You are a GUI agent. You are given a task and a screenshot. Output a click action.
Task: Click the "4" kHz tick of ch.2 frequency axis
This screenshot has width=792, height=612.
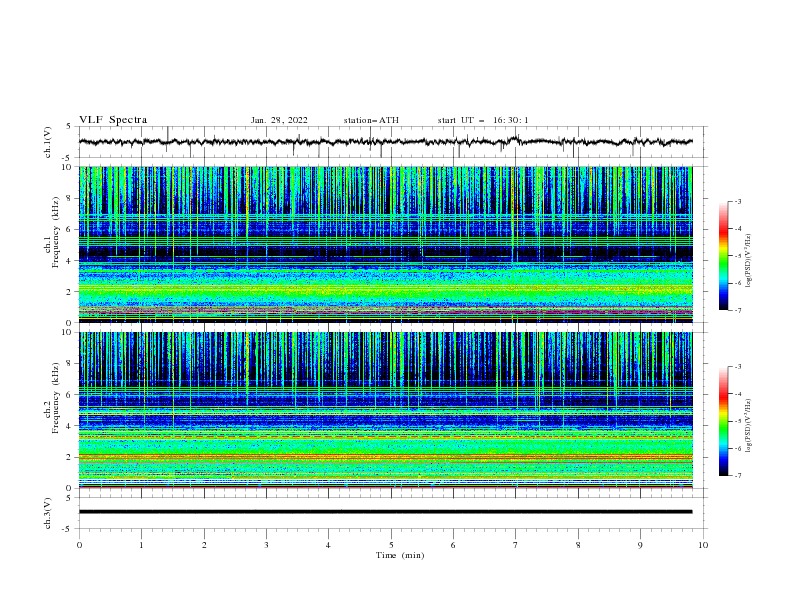[x=69, y=426]
